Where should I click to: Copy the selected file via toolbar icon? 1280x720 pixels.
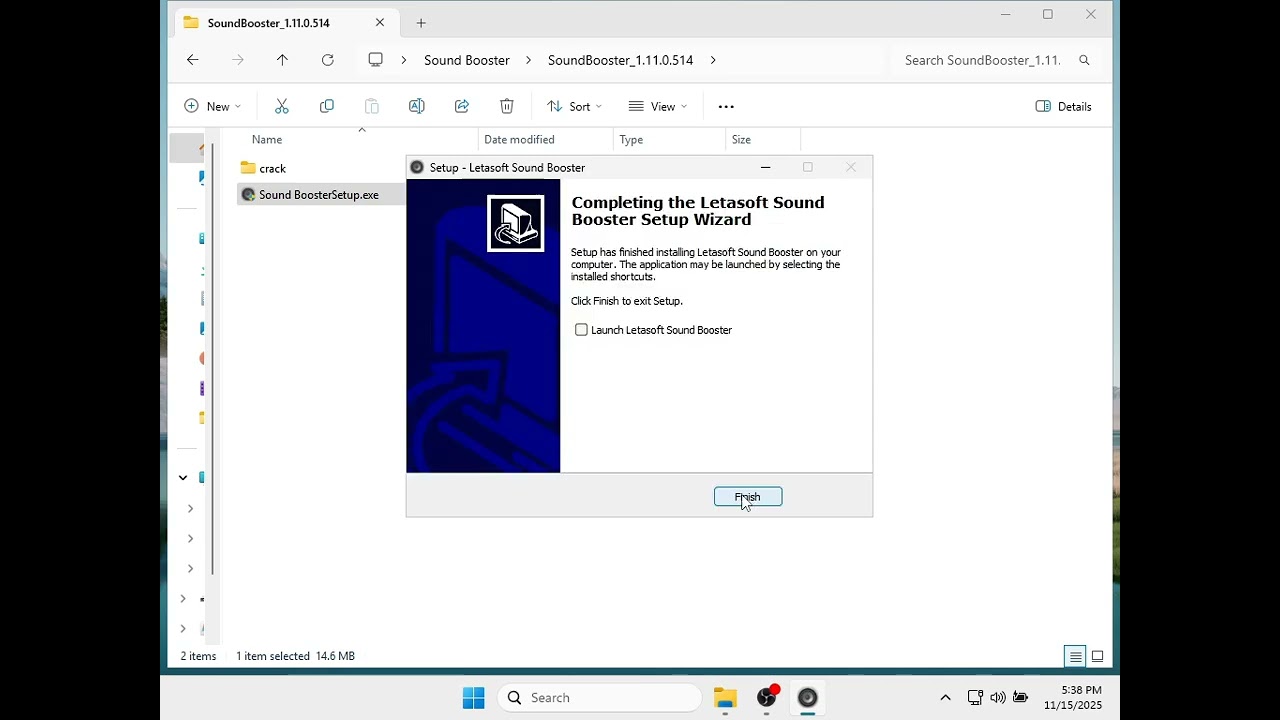point(327,106)
